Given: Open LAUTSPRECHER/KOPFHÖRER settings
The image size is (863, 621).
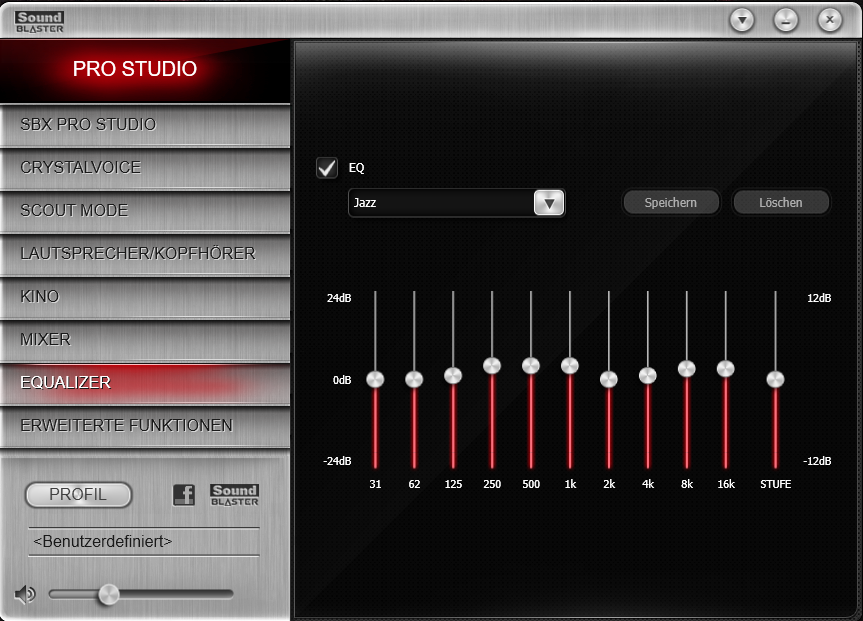Looking at the screenshot, I should point(145,254).
